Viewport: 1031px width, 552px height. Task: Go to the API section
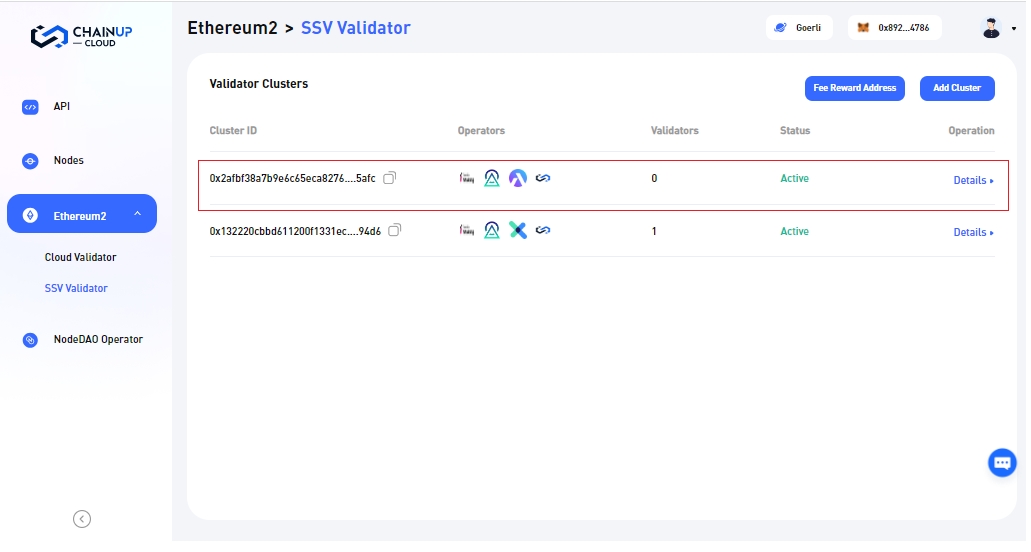pyautogui.click(x=61, y=107)
